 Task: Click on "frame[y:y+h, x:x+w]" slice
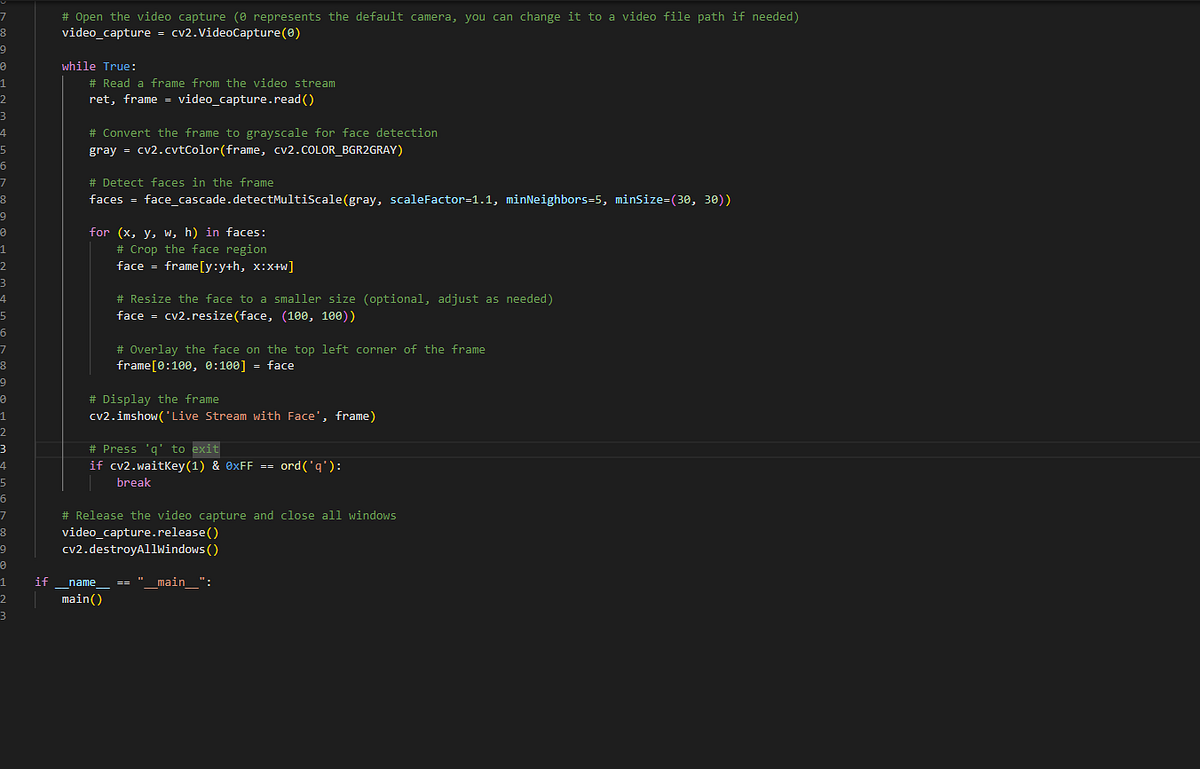tap(229, 266)
